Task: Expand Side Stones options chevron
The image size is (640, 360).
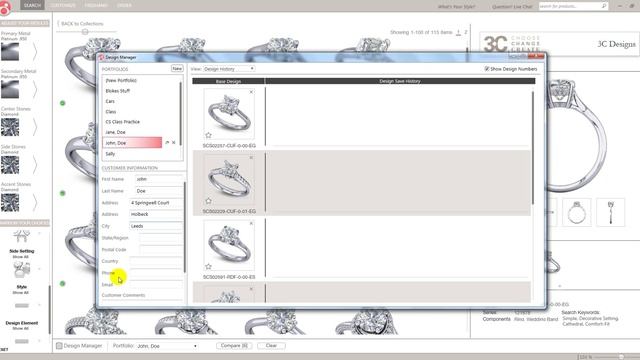Action: pos(34,164)
